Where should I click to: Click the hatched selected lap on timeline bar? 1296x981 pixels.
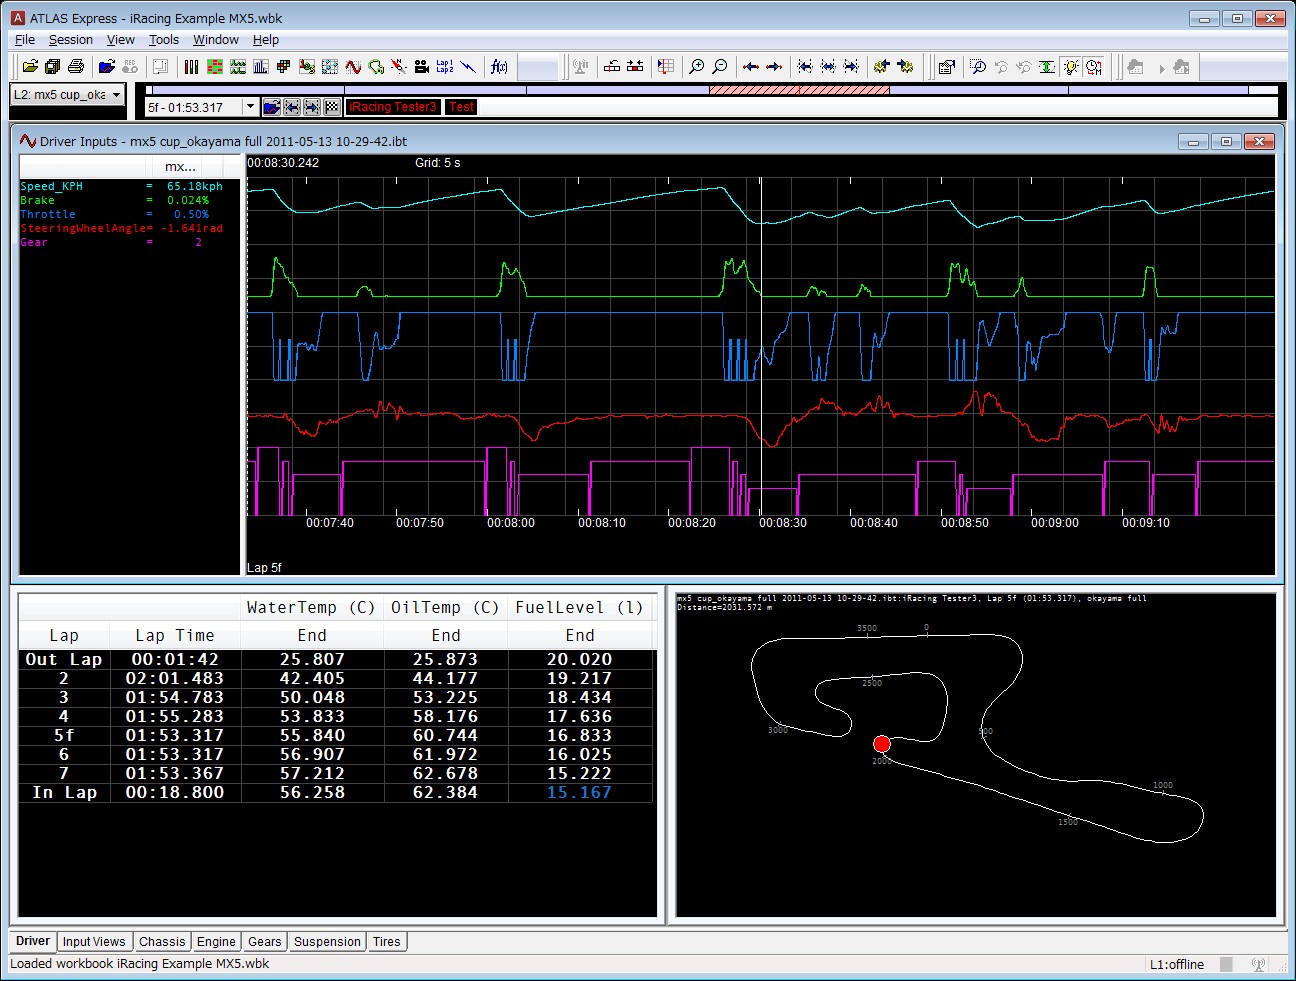[x=799, y=90]
